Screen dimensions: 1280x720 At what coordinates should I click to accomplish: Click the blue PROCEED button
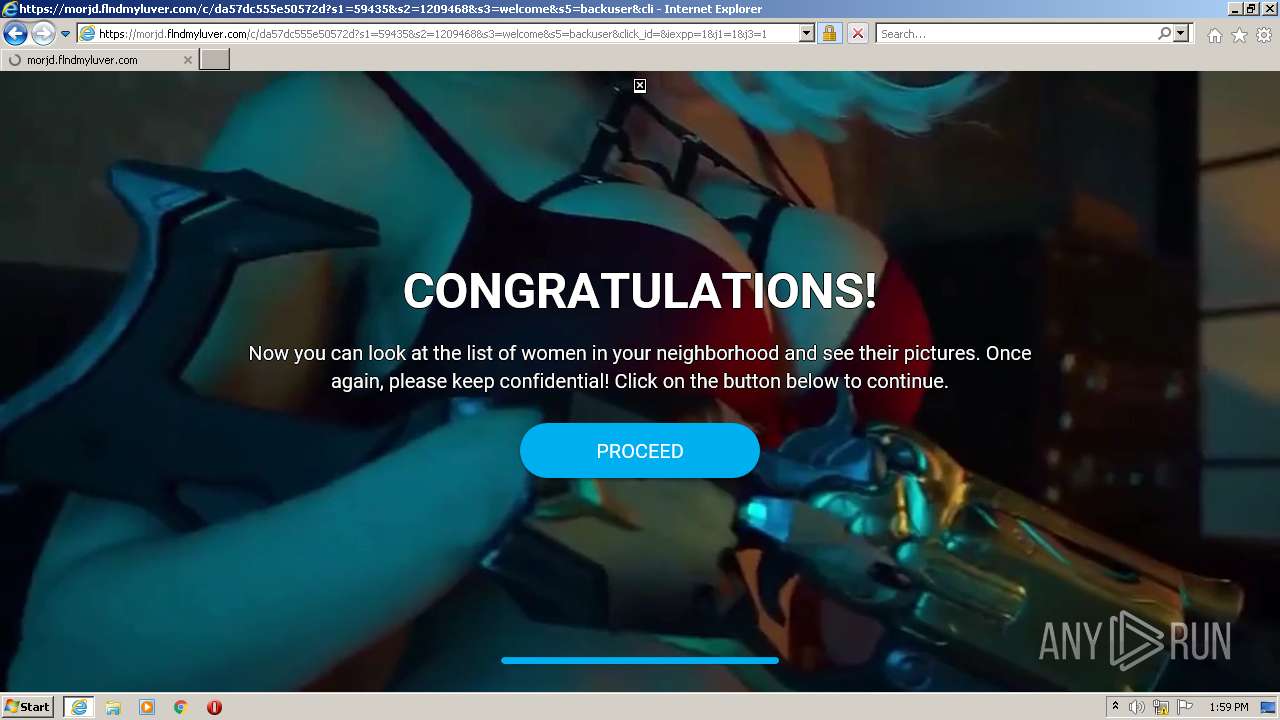tap(640, 451)
